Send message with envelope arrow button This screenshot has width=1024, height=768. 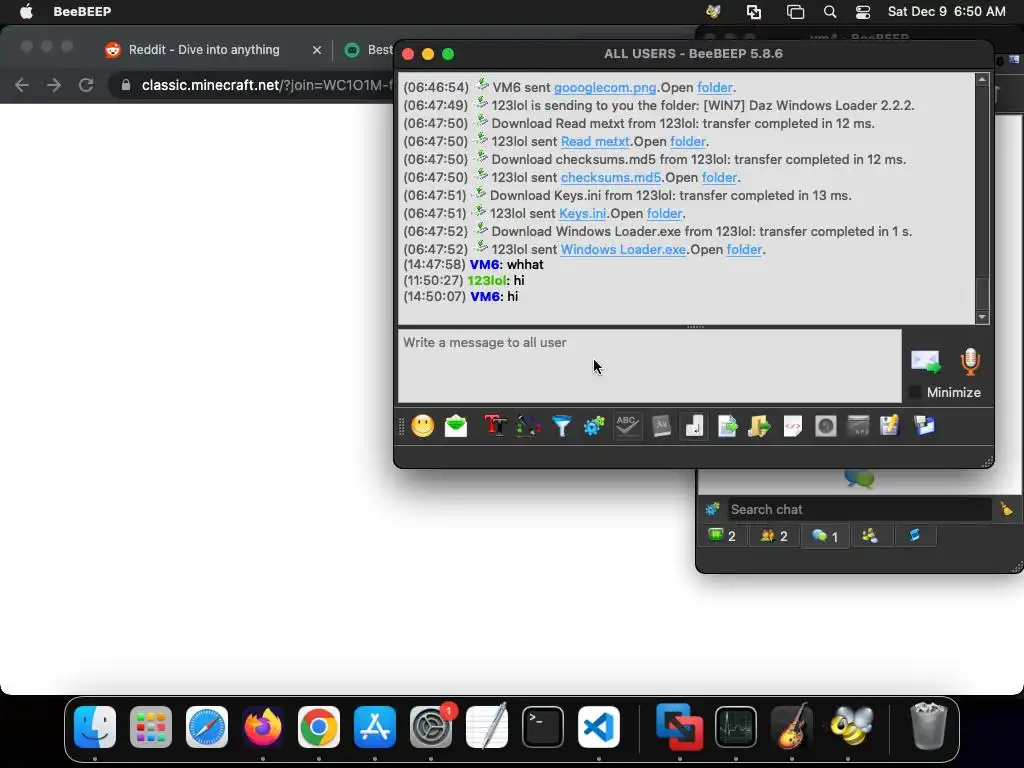[x=926, y=361]
